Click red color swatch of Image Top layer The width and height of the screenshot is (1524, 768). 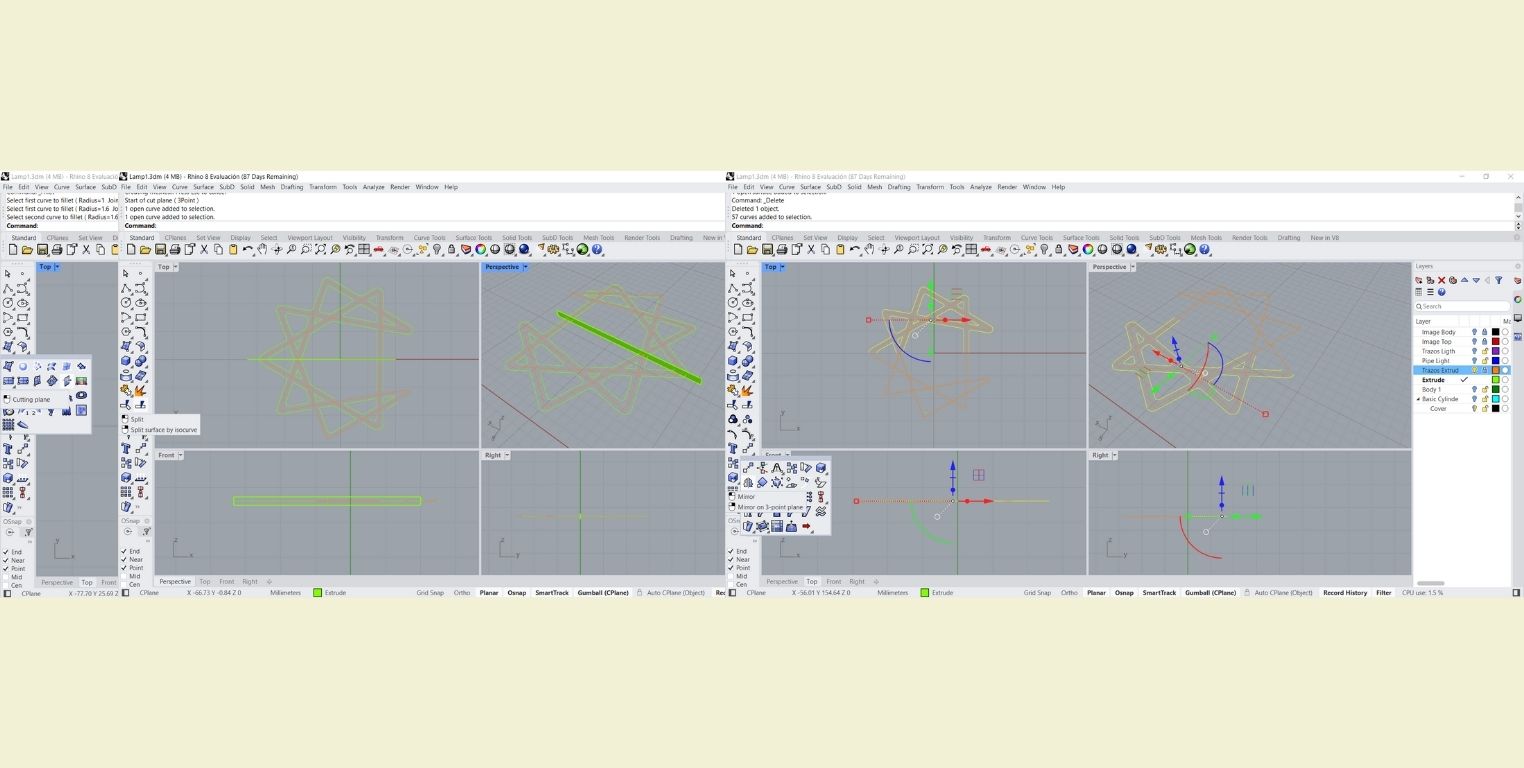click(x=1495, y=342)
